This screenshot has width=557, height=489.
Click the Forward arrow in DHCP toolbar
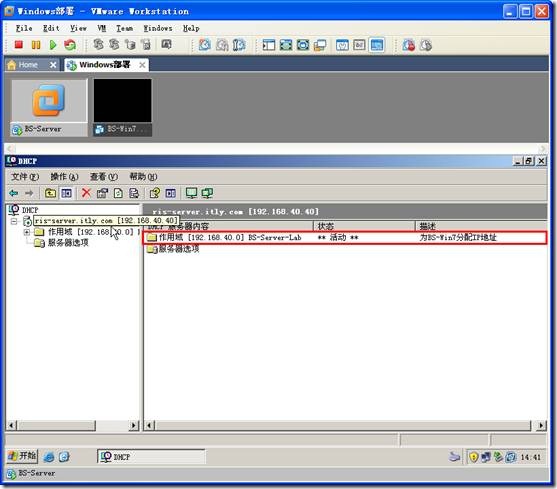[x=29, y=193]
